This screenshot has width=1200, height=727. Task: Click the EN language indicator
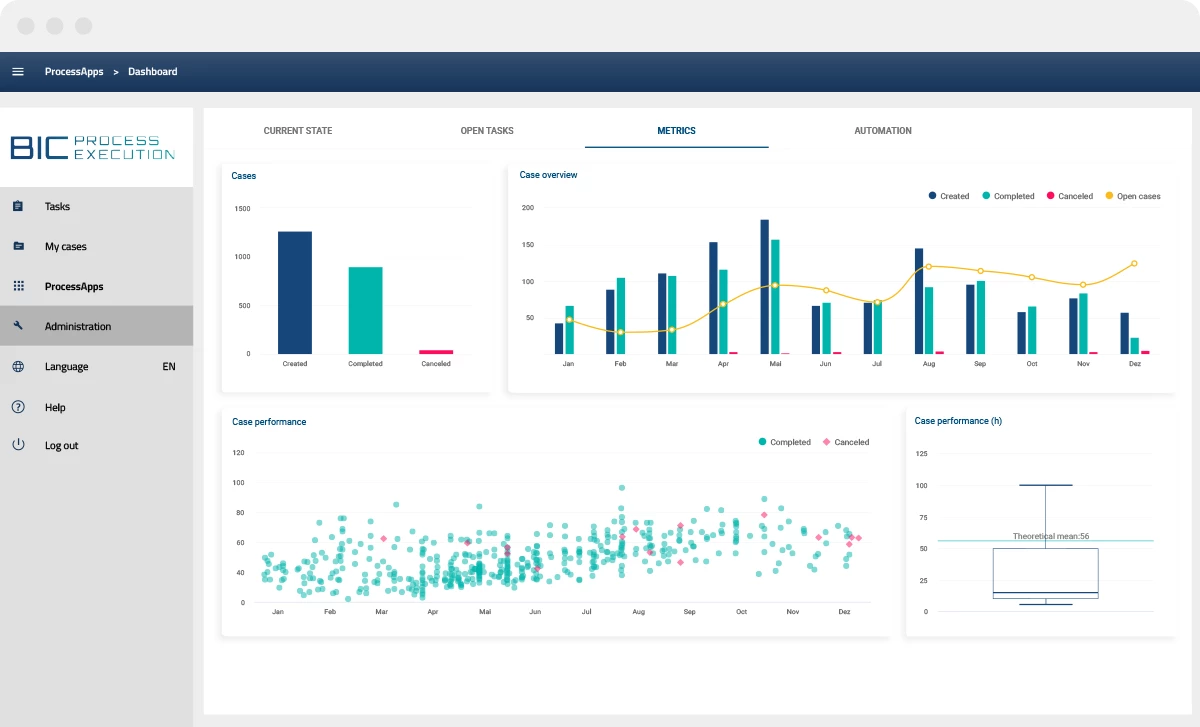169,367
